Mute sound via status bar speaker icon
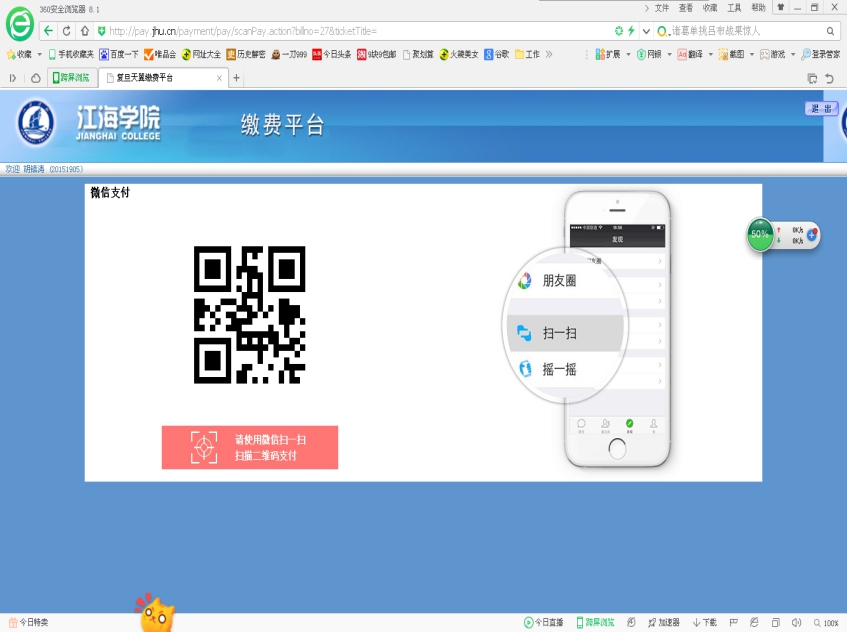This screenshot has height=632, width=847. coord(796,622)
